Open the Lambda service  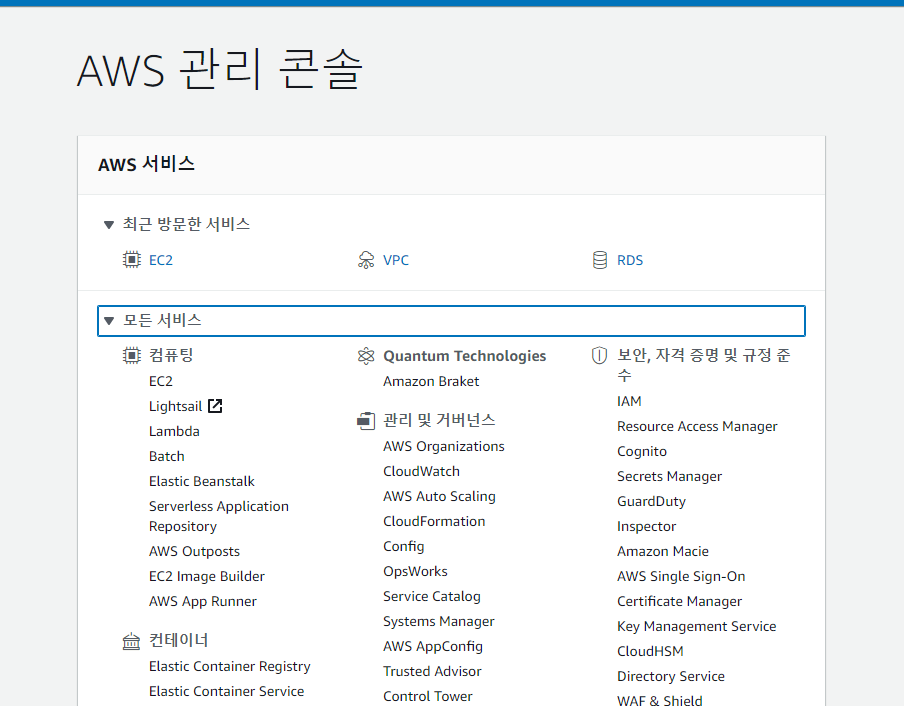coord(174,431)
